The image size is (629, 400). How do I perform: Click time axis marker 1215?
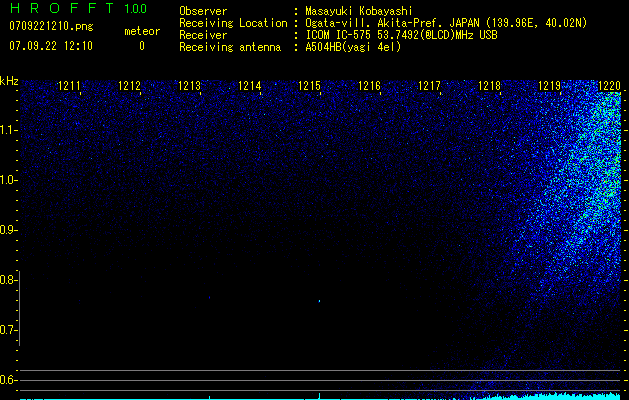[x=309, y=86]
